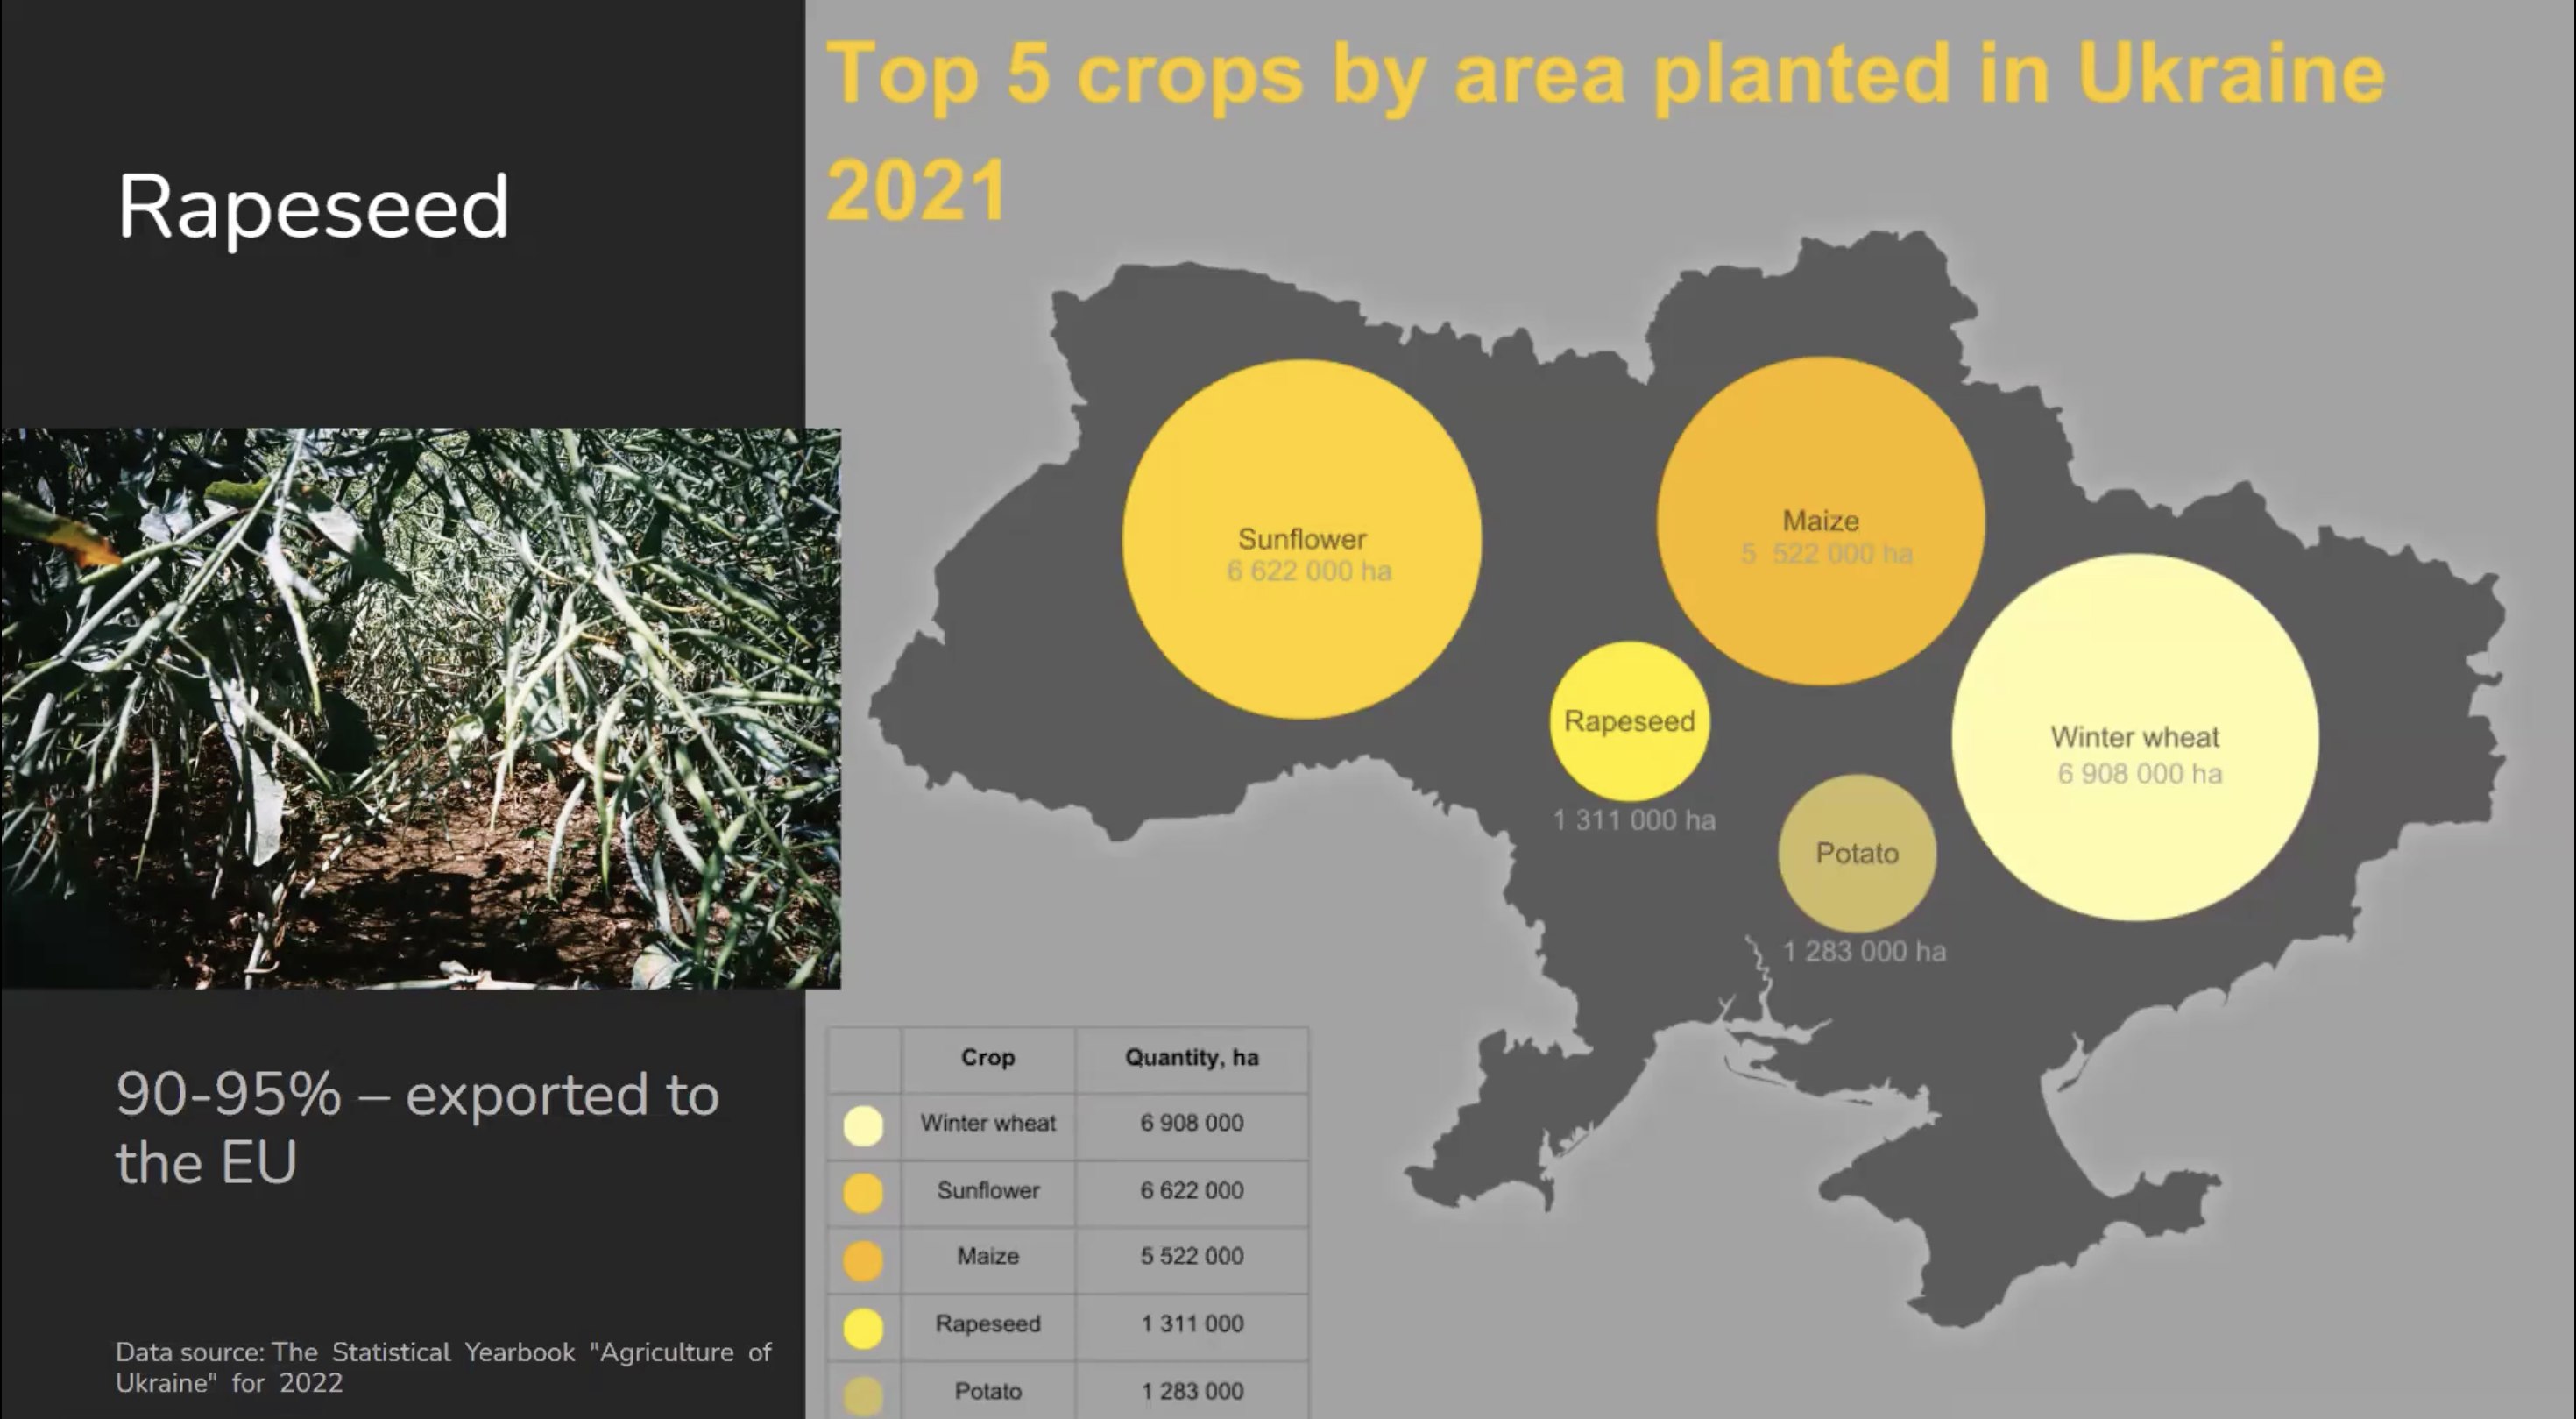Click the Winter wheat legend color swatch
2576x1419 pixels.
coord(863,1125)
